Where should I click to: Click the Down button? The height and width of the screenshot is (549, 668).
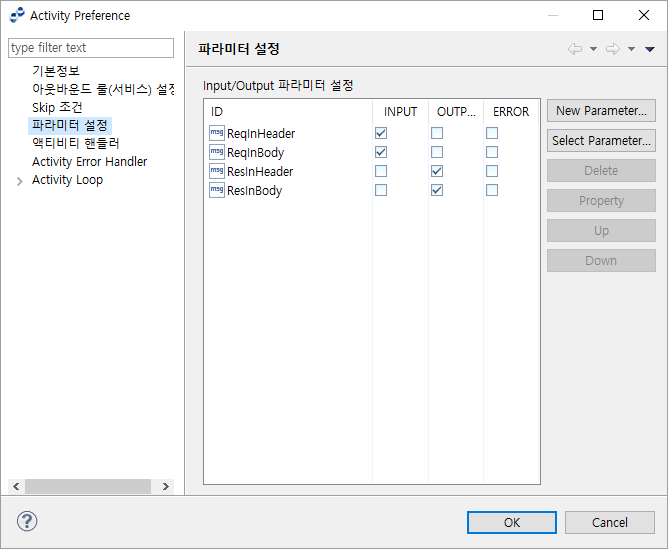(x=601, y=260)
